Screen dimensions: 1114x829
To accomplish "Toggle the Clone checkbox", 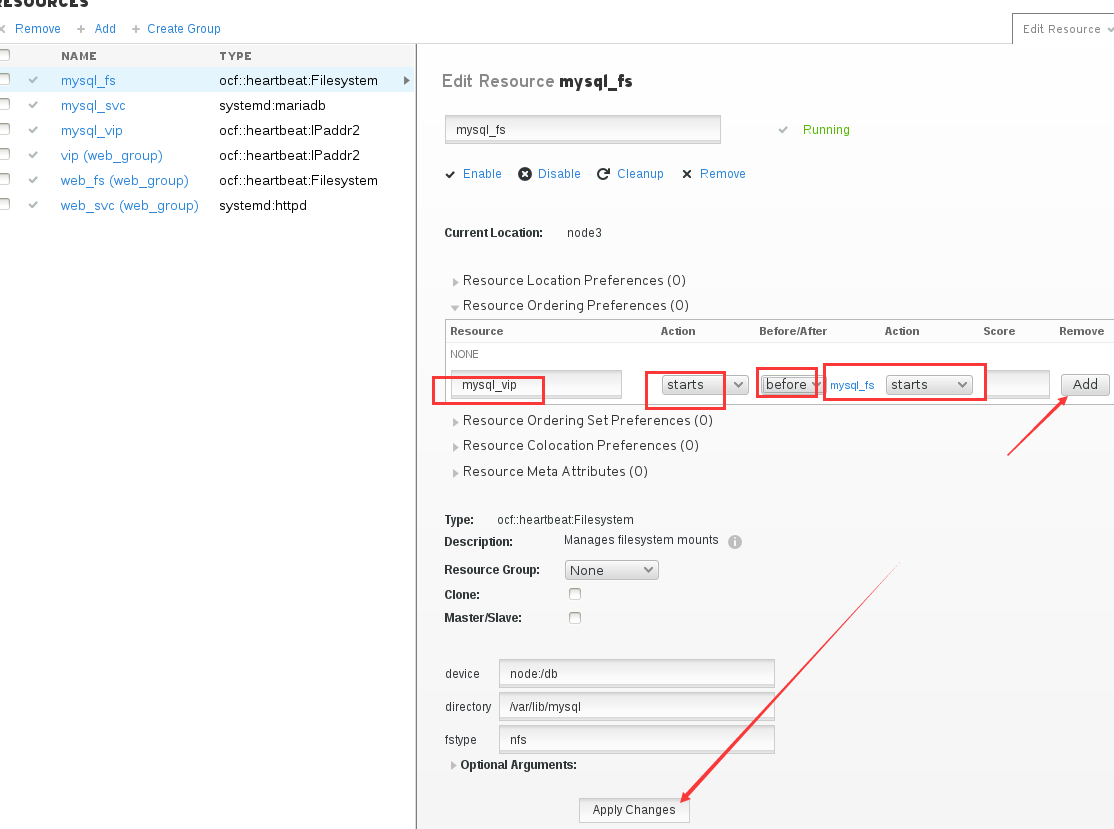I will tap(575, 594).
